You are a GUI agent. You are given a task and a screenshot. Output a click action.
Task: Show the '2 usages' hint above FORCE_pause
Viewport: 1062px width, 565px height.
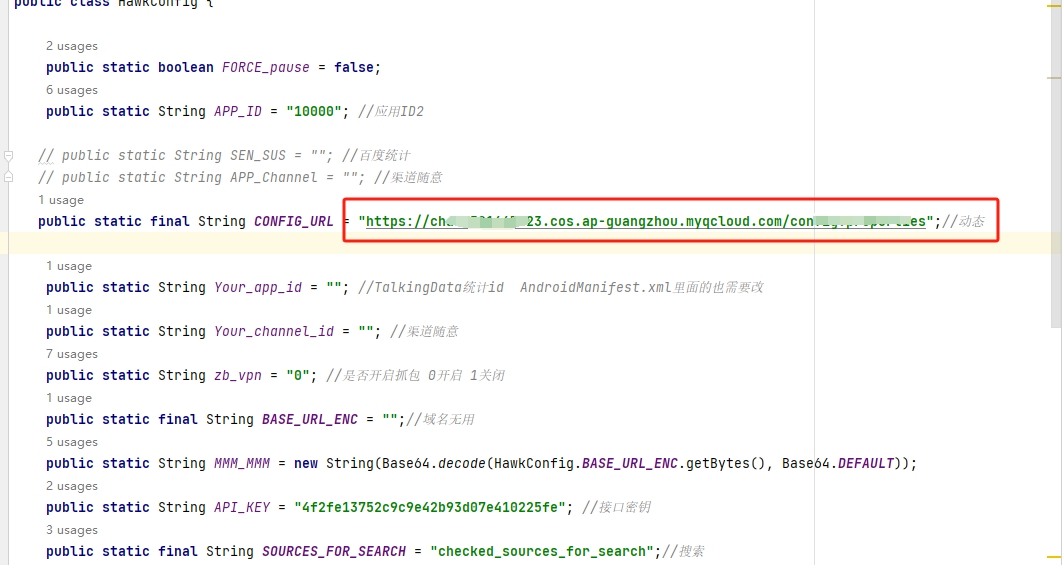pyautogui.click(x=72, y=46)
